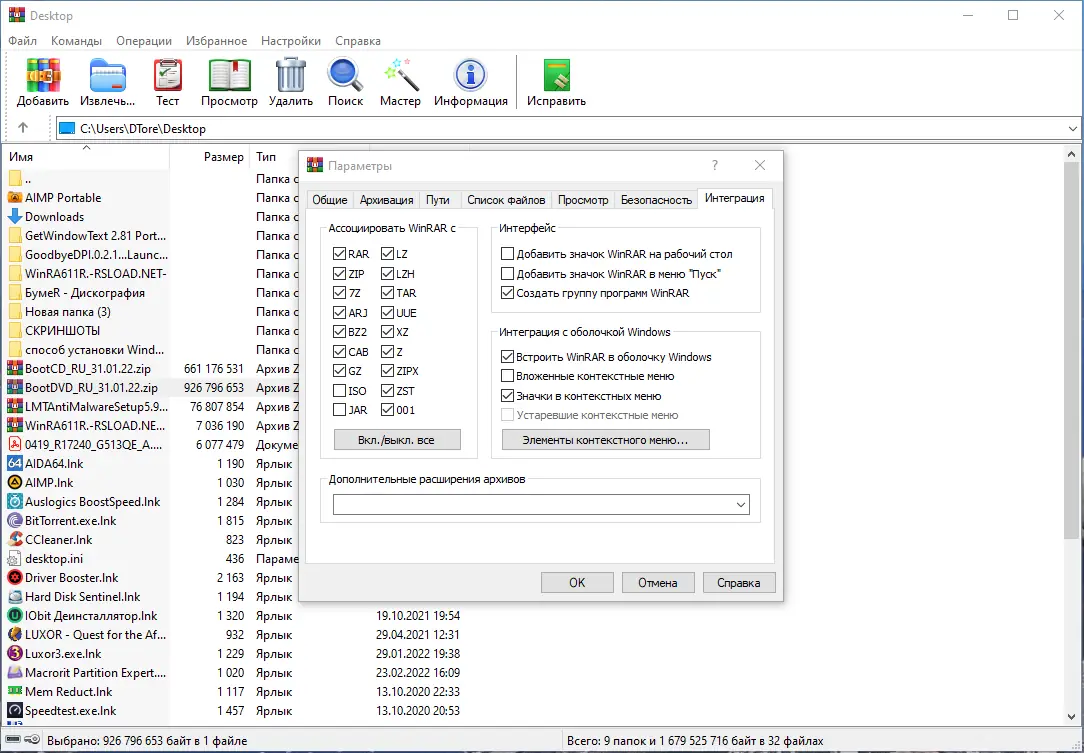Screen dimensions: 1084x753
Task: Go up one folder arrow
Action: (23, 128)
